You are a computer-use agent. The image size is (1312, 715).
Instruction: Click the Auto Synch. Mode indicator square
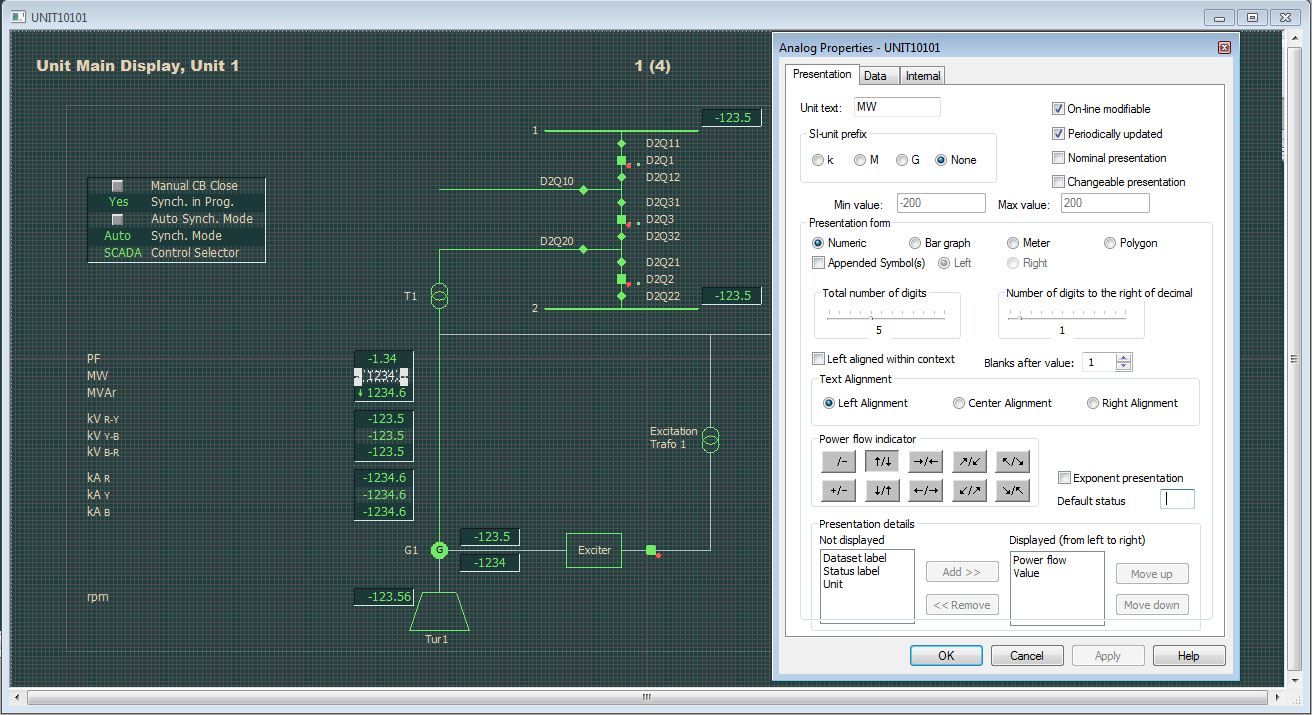pos(117,219)
